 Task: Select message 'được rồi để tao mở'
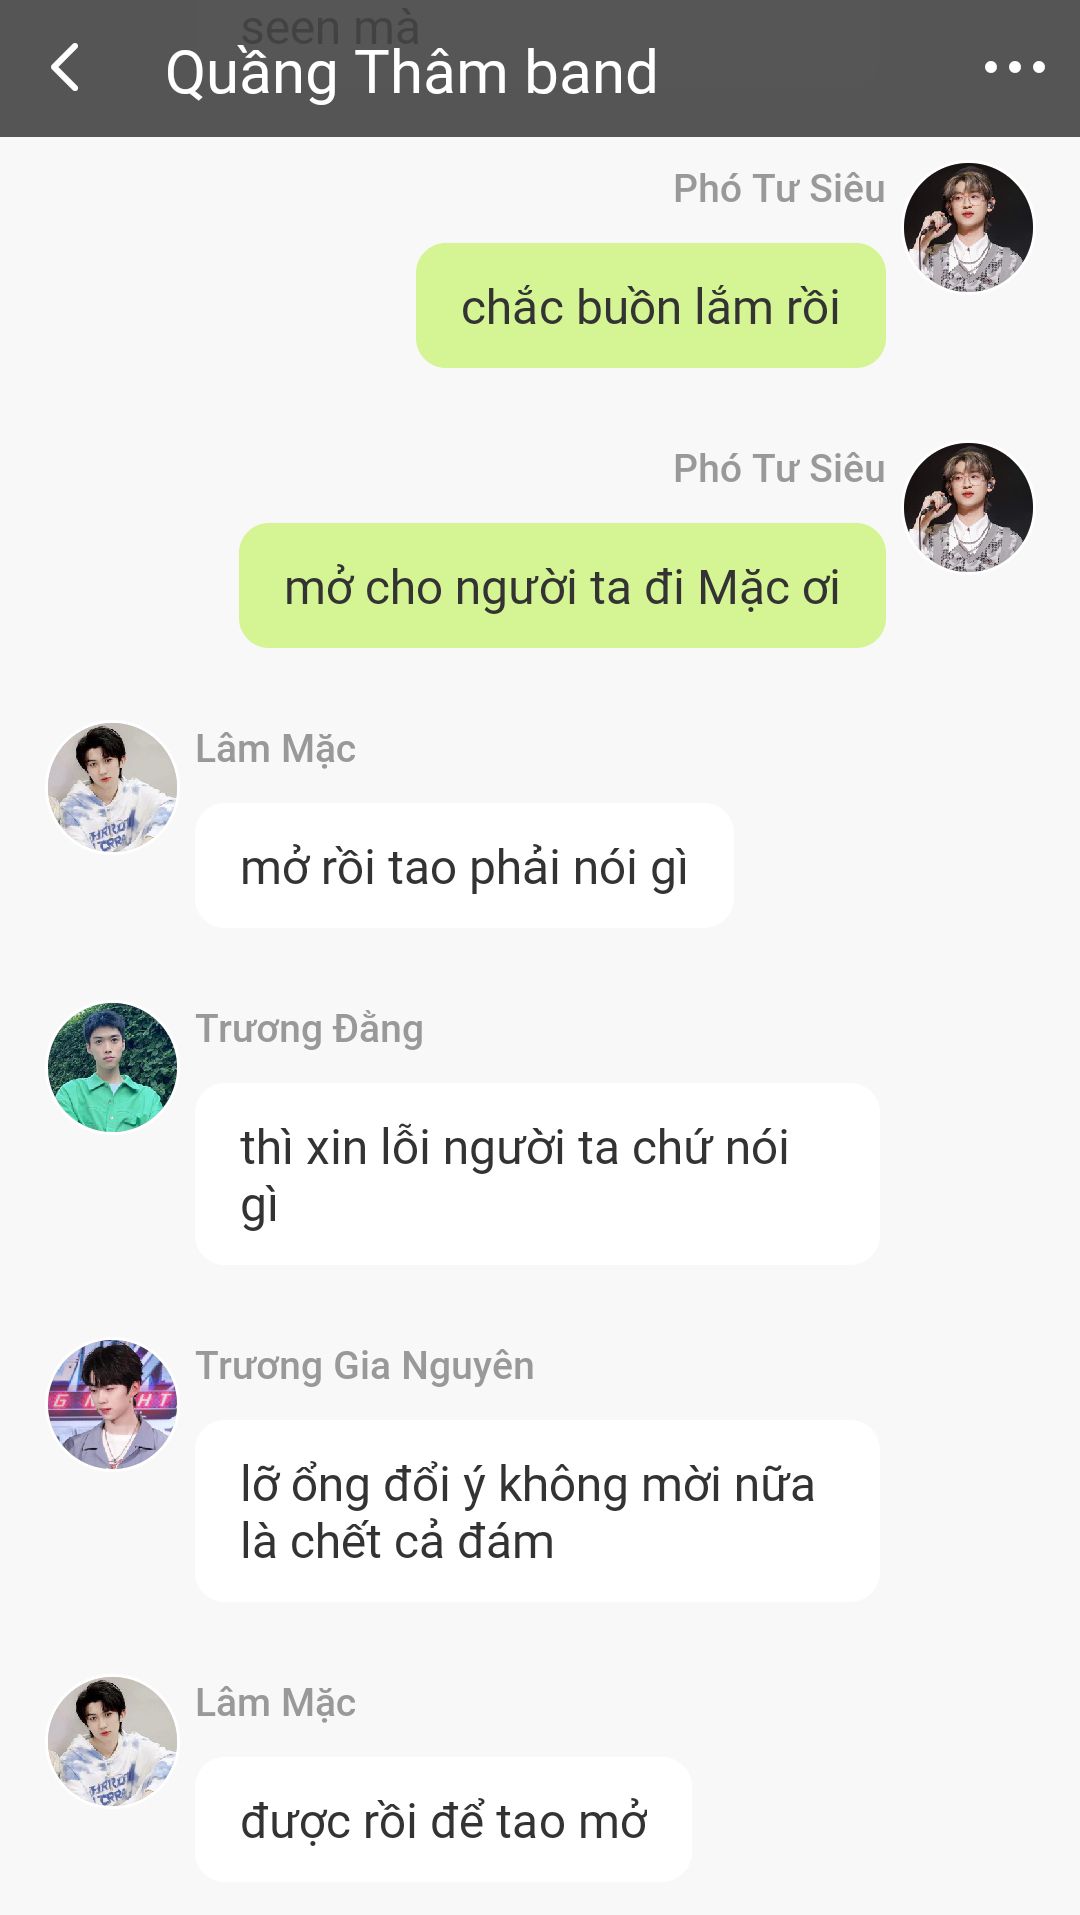[443, 1820]
